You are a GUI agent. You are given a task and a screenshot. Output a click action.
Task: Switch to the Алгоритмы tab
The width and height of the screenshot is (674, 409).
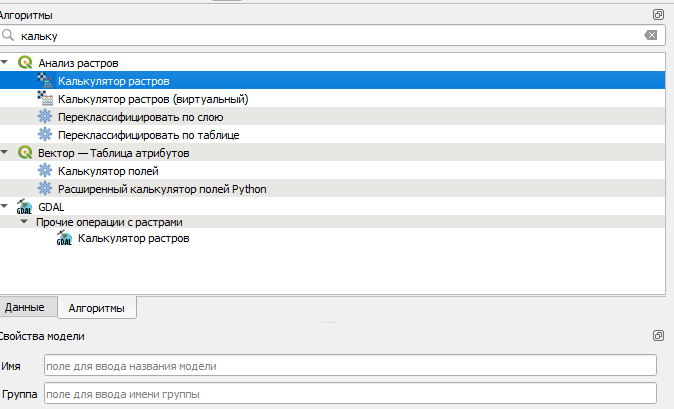[97, 308]
